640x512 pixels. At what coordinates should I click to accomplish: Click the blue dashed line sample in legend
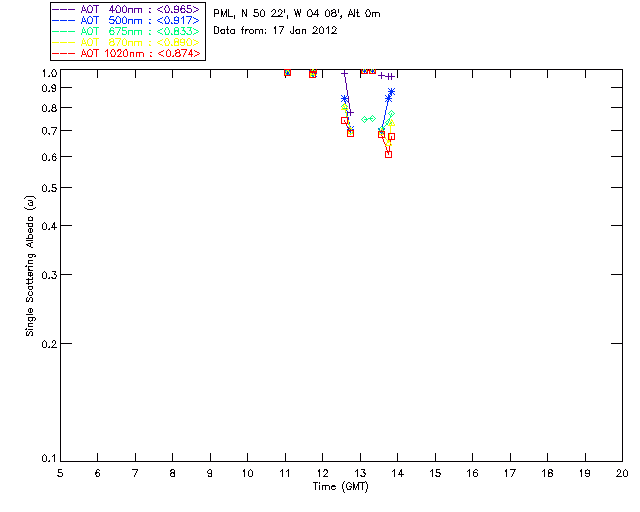pos(64,20)
